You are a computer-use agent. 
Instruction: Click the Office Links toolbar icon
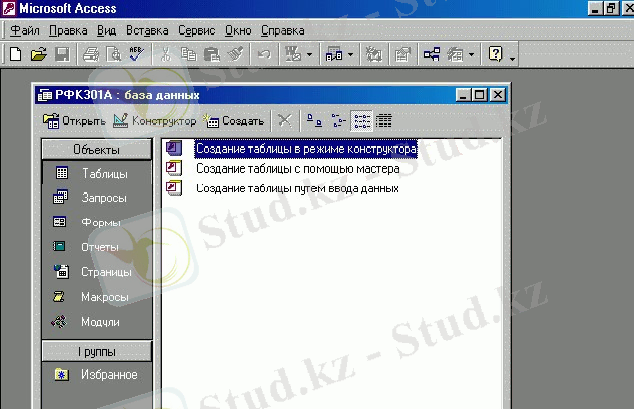(x=293, y=54)
